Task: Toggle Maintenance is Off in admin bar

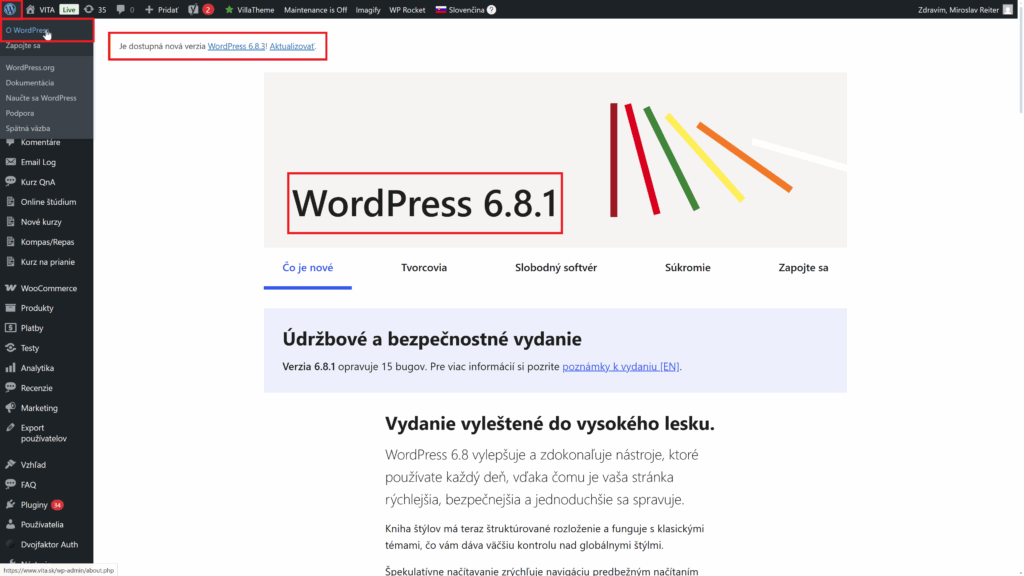Action: 317,9
